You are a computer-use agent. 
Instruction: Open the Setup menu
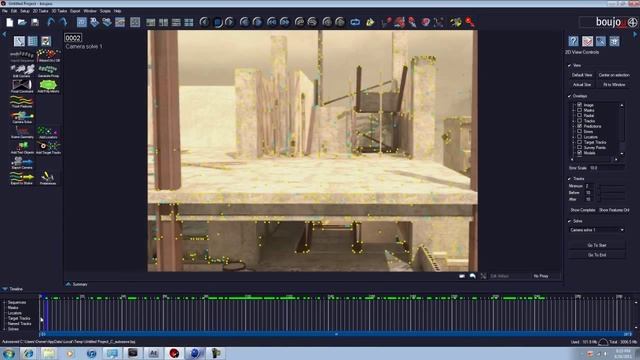25,11
